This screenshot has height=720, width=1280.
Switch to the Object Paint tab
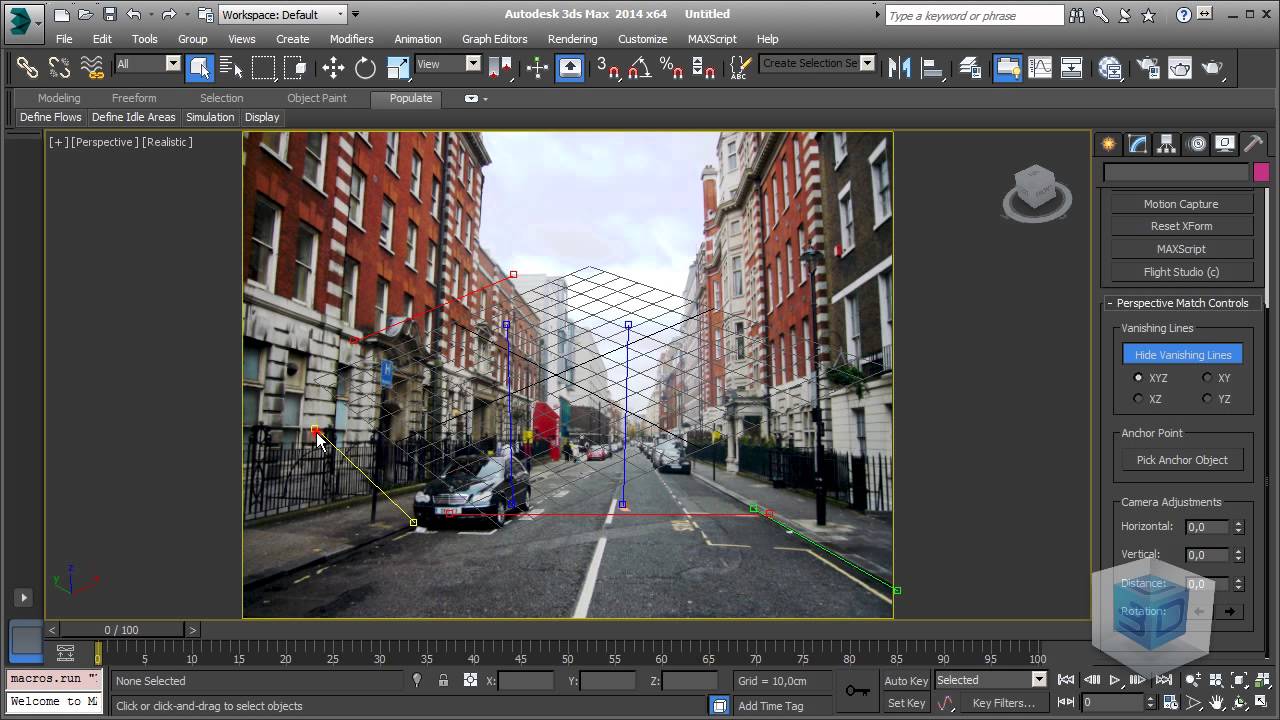(x=317, y=98)
